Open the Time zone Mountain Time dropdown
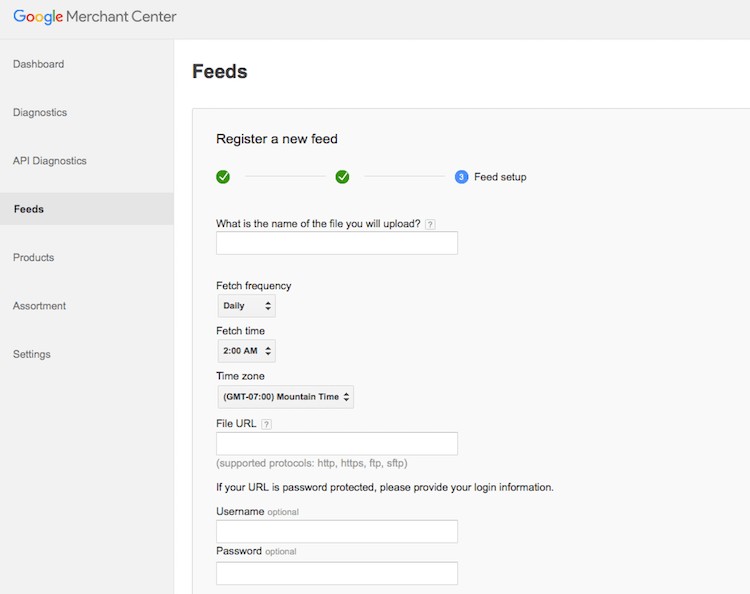 (285, 397)
